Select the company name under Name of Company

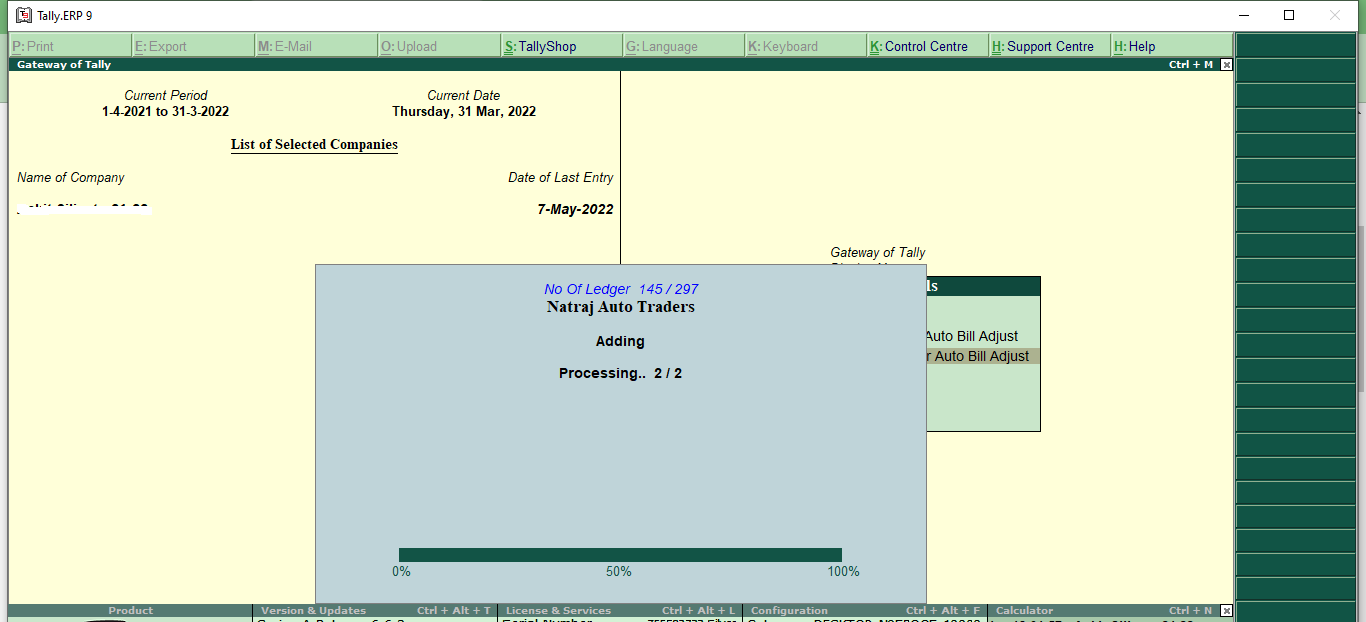[83, 208]
